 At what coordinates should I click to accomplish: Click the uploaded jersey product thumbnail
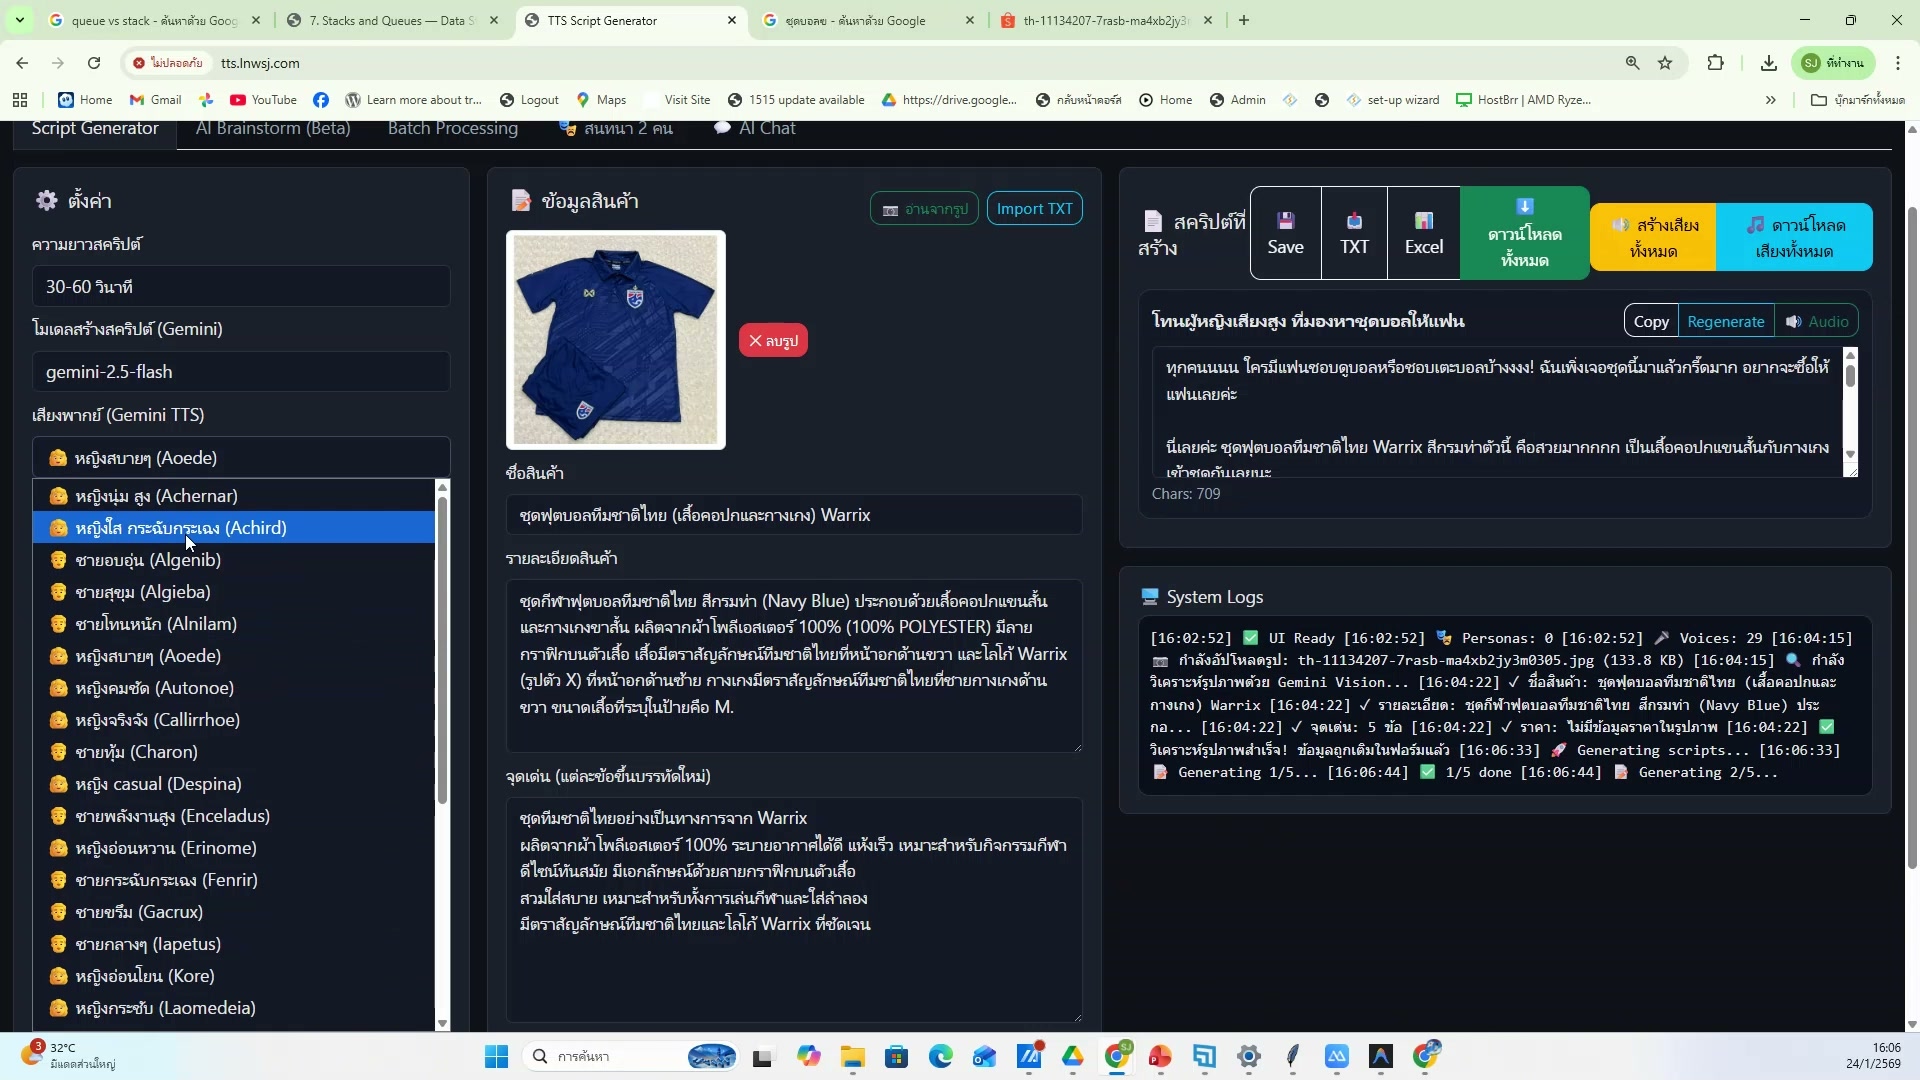coord(615,340)
